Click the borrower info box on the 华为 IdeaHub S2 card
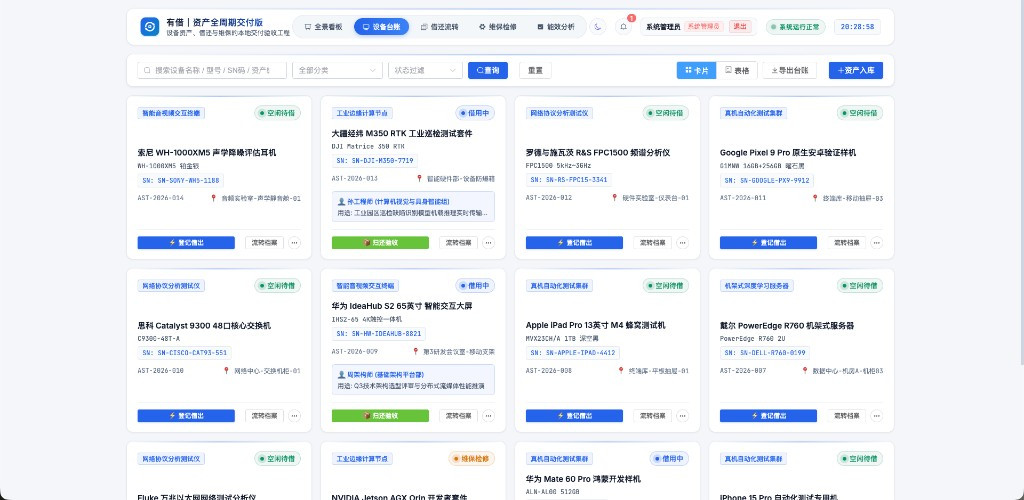The image size is (1024, 500). [413, 379]
